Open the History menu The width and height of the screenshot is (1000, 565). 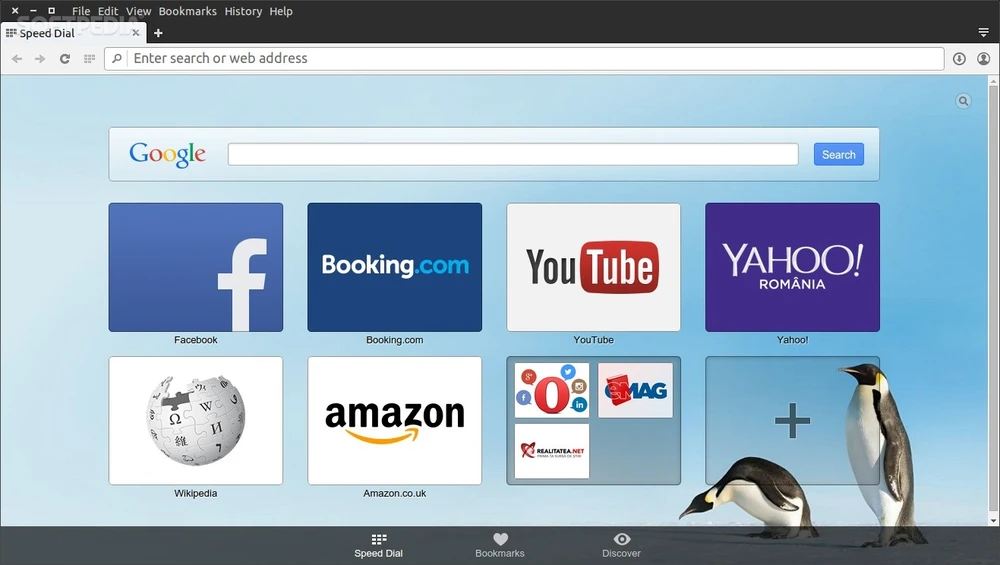pos(243,11)
